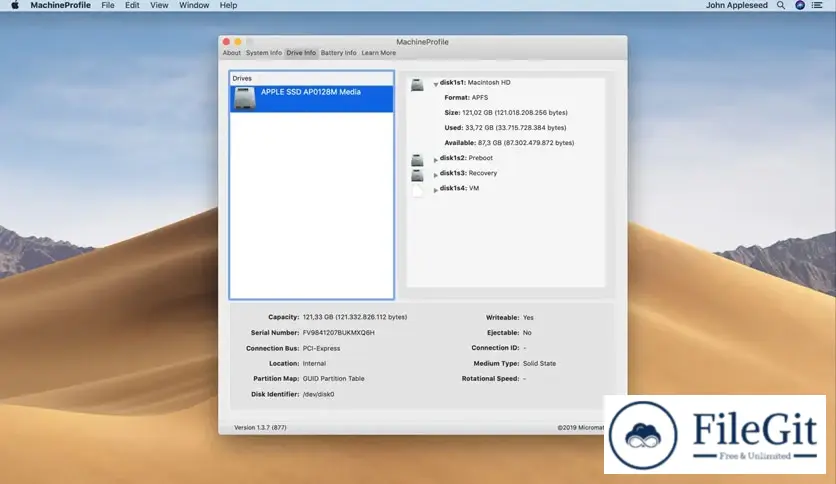The height and width of the screenshot is (484, 836).
Task: Select the disk1s3: Recovery row
Action: tap(468, 173)
